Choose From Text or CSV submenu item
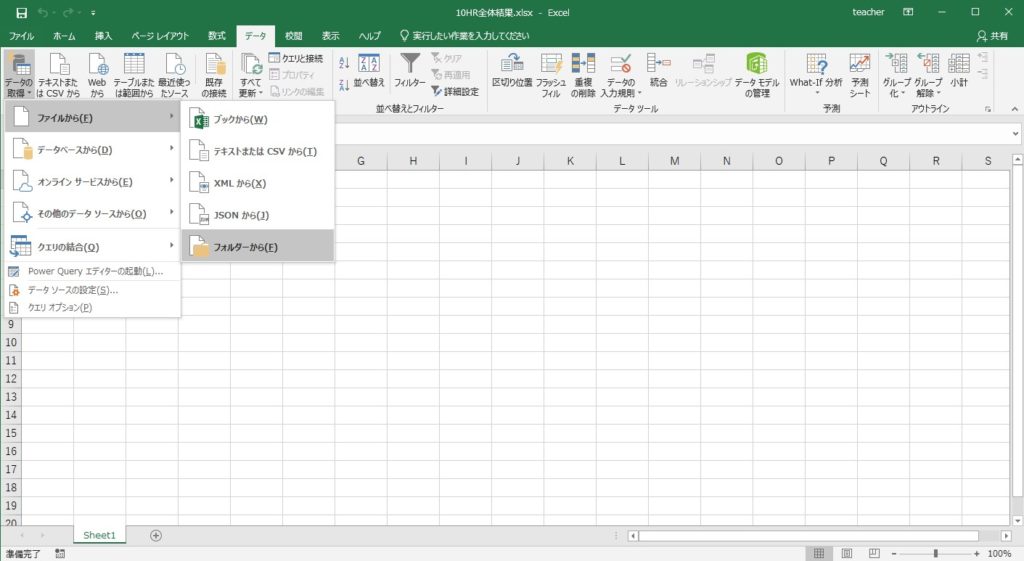This screenshot has width=1024, height=561. [258, 151]
